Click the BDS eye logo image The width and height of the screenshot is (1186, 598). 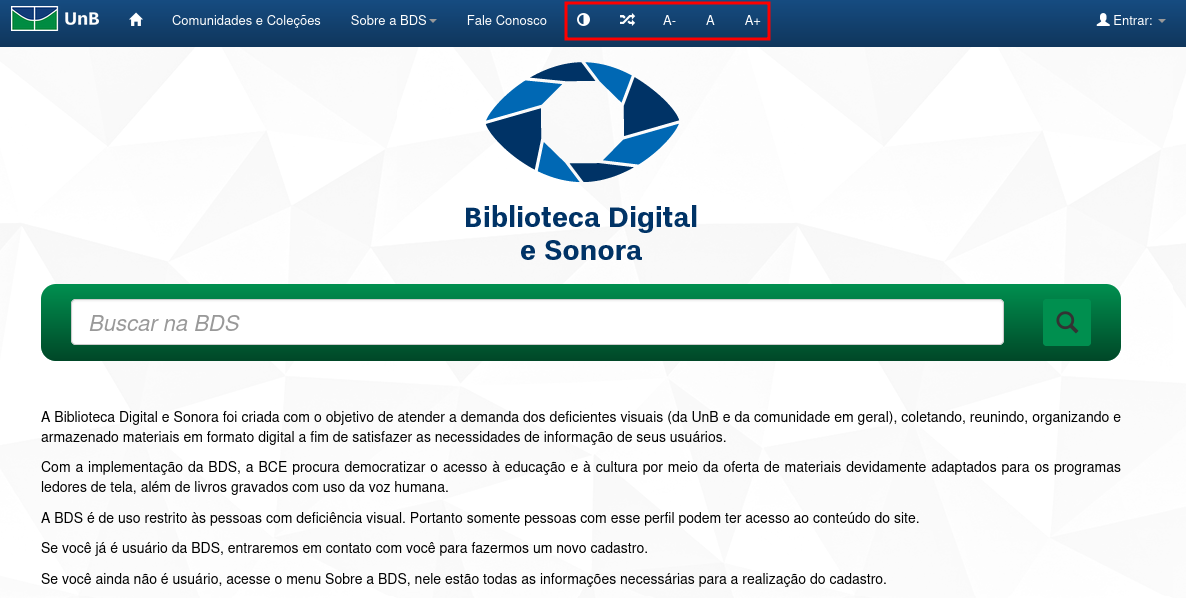(x=581, y=121)
